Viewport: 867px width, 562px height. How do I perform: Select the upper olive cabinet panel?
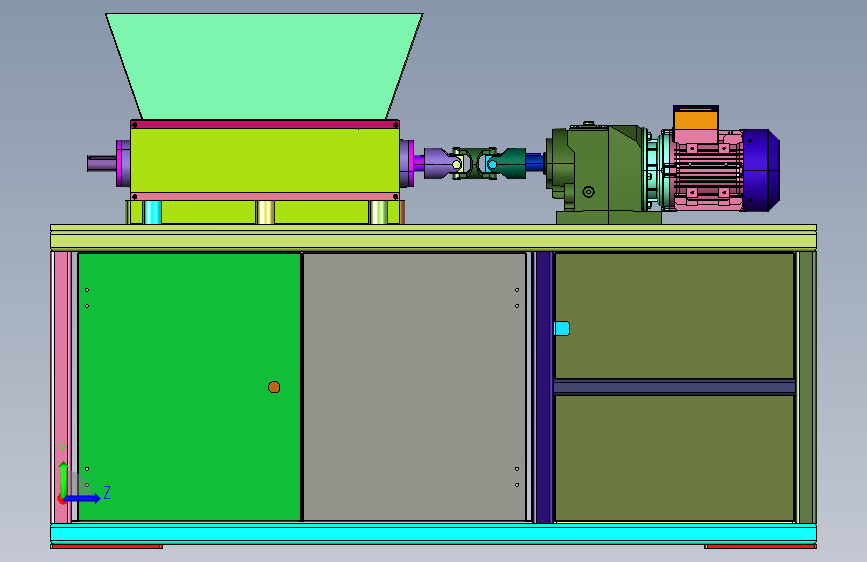click(x=675, y=316)
